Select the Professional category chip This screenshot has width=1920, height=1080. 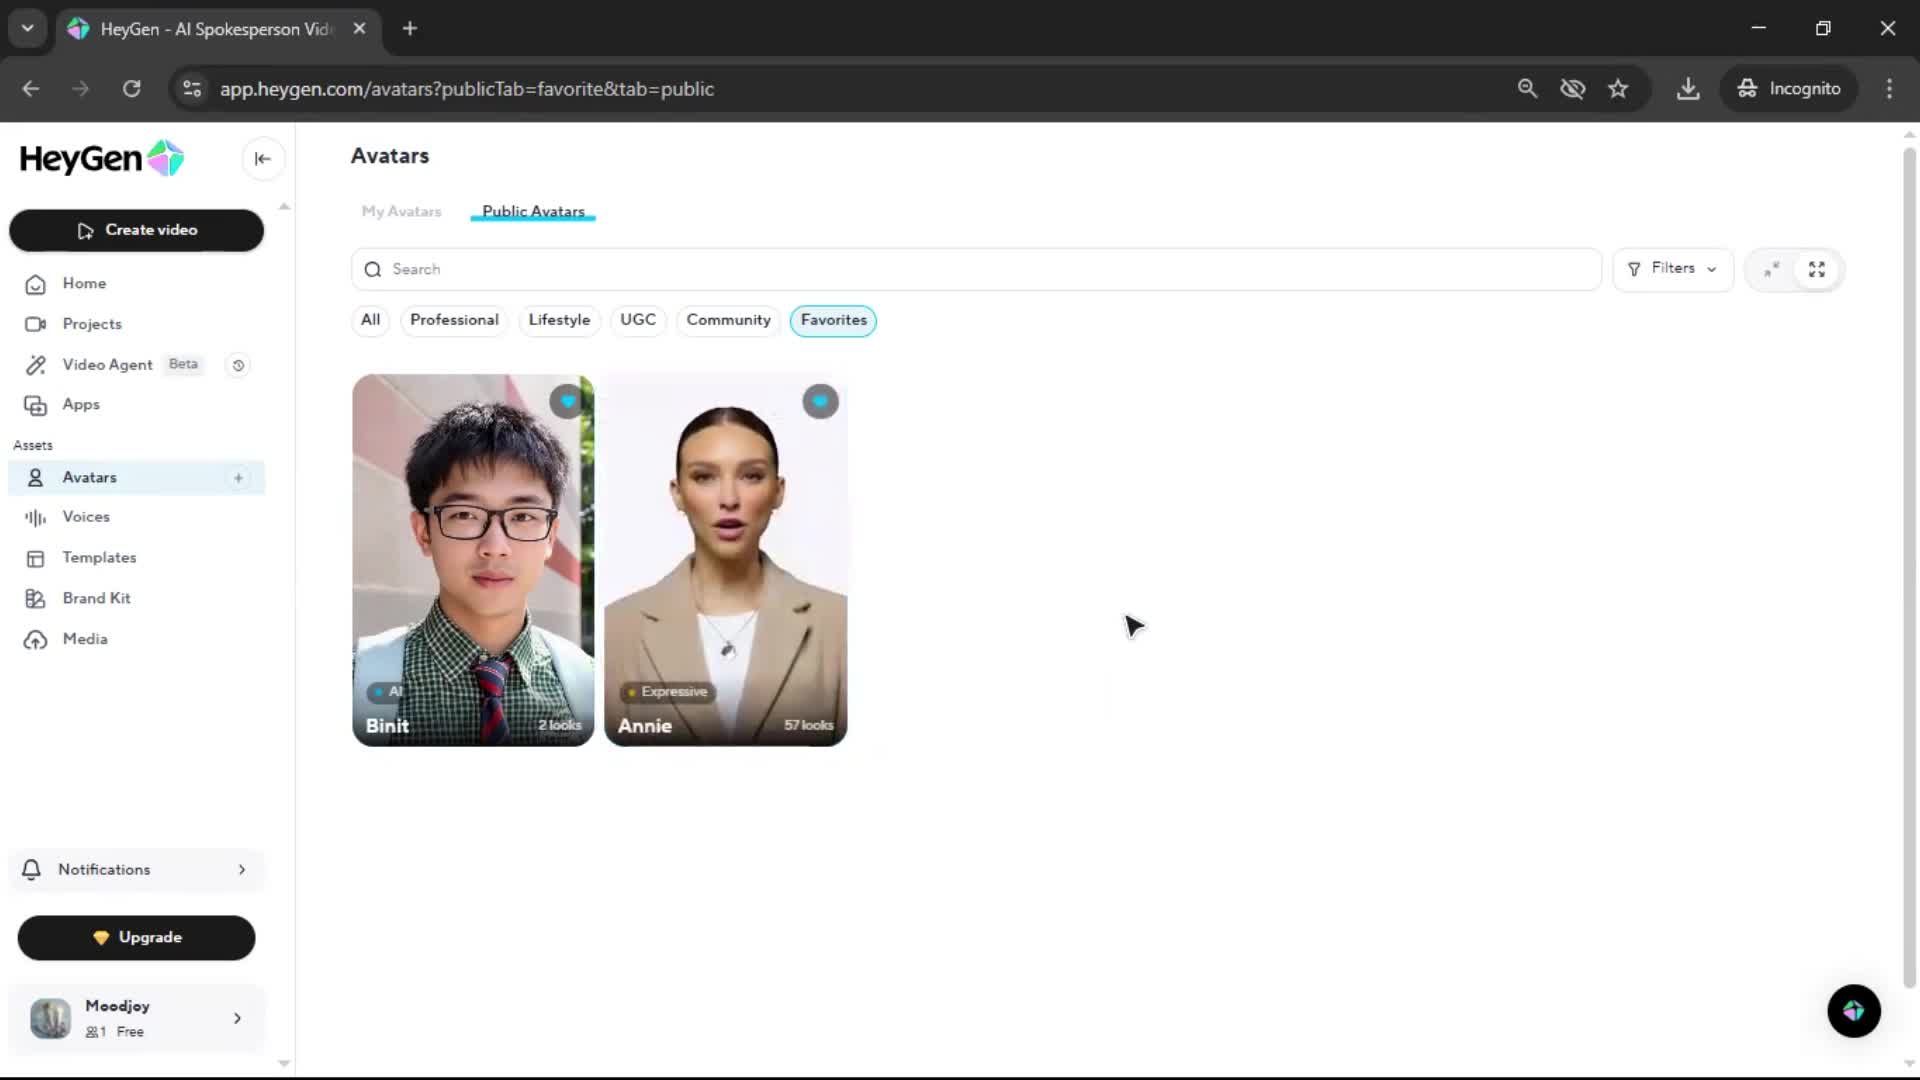[454, 320]
